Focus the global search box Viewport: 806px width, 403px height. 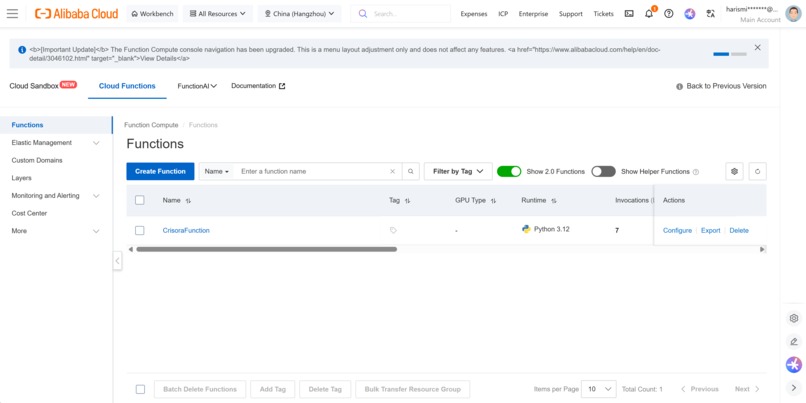click(x=401, y=14)
